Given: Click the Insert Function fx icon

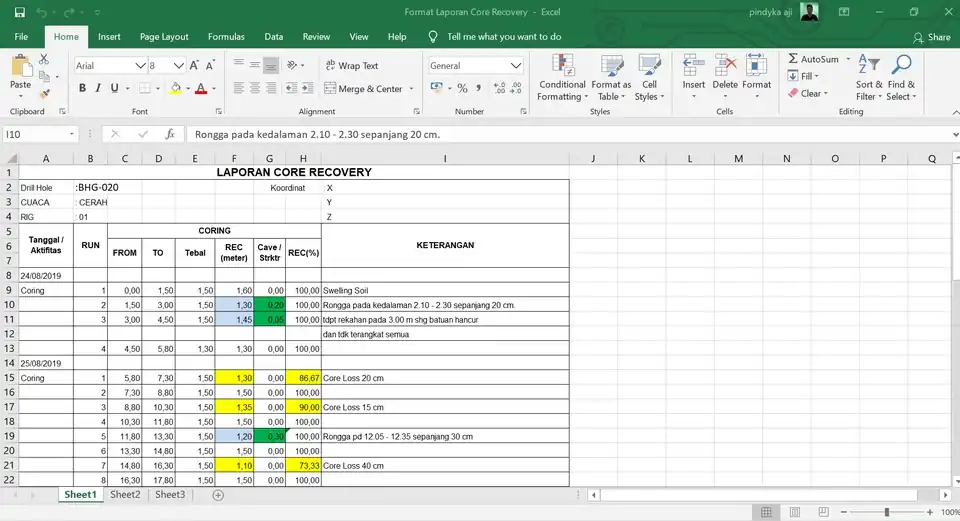Looking at the screenshot, I should click(170, 134).
